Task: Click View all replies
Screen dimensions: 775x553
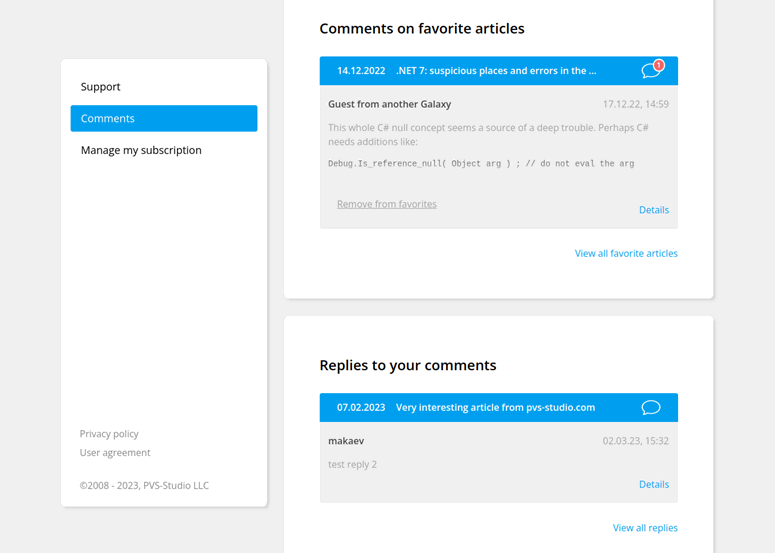Action: [x=645, y=528]
